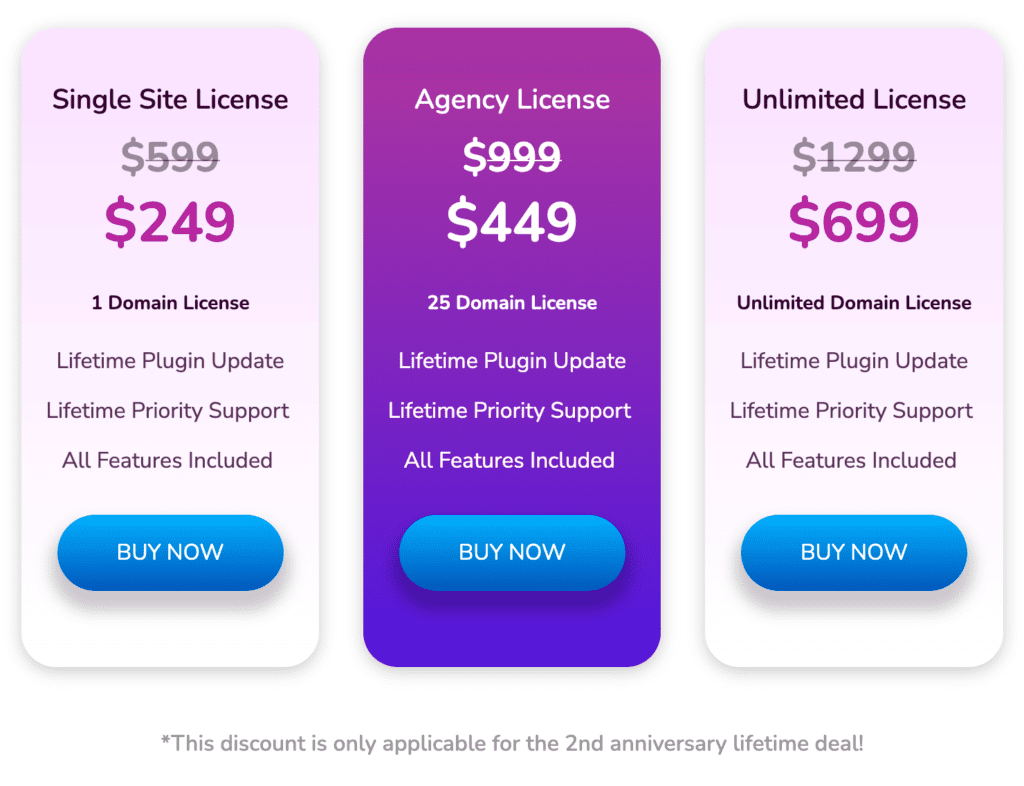This screenshot has height=786, width=1024.
Task: Click the 1 Domain License text
Action: [170, 303]
